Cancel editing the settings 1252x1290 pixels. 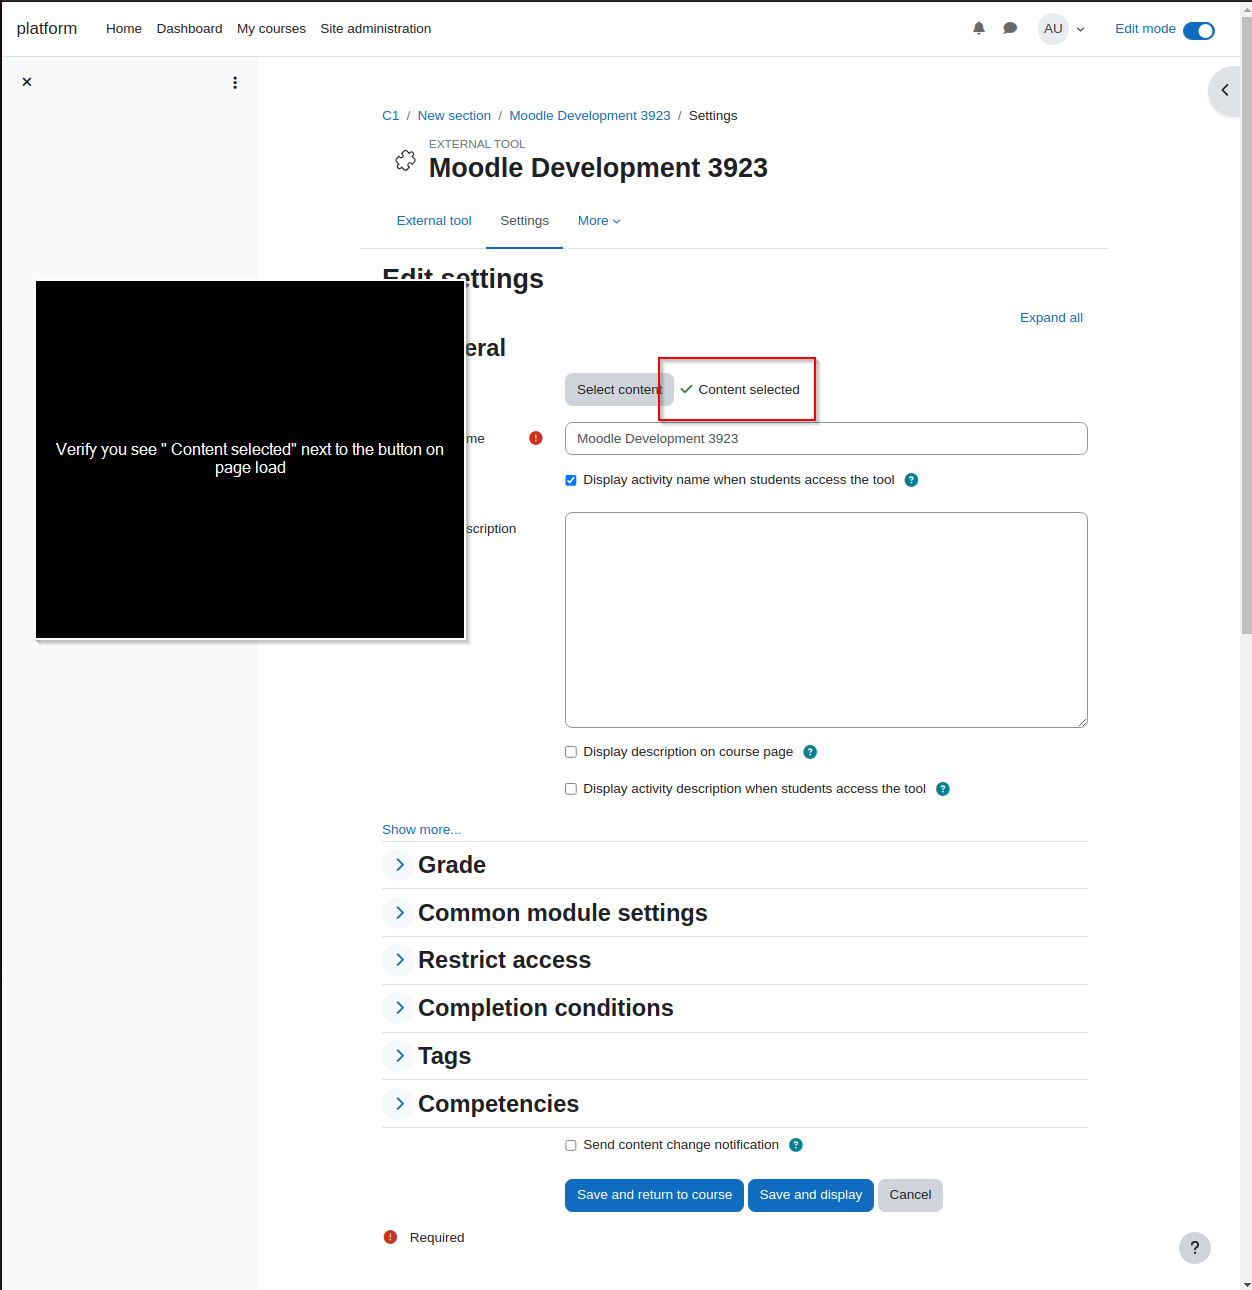[910, 1195]
